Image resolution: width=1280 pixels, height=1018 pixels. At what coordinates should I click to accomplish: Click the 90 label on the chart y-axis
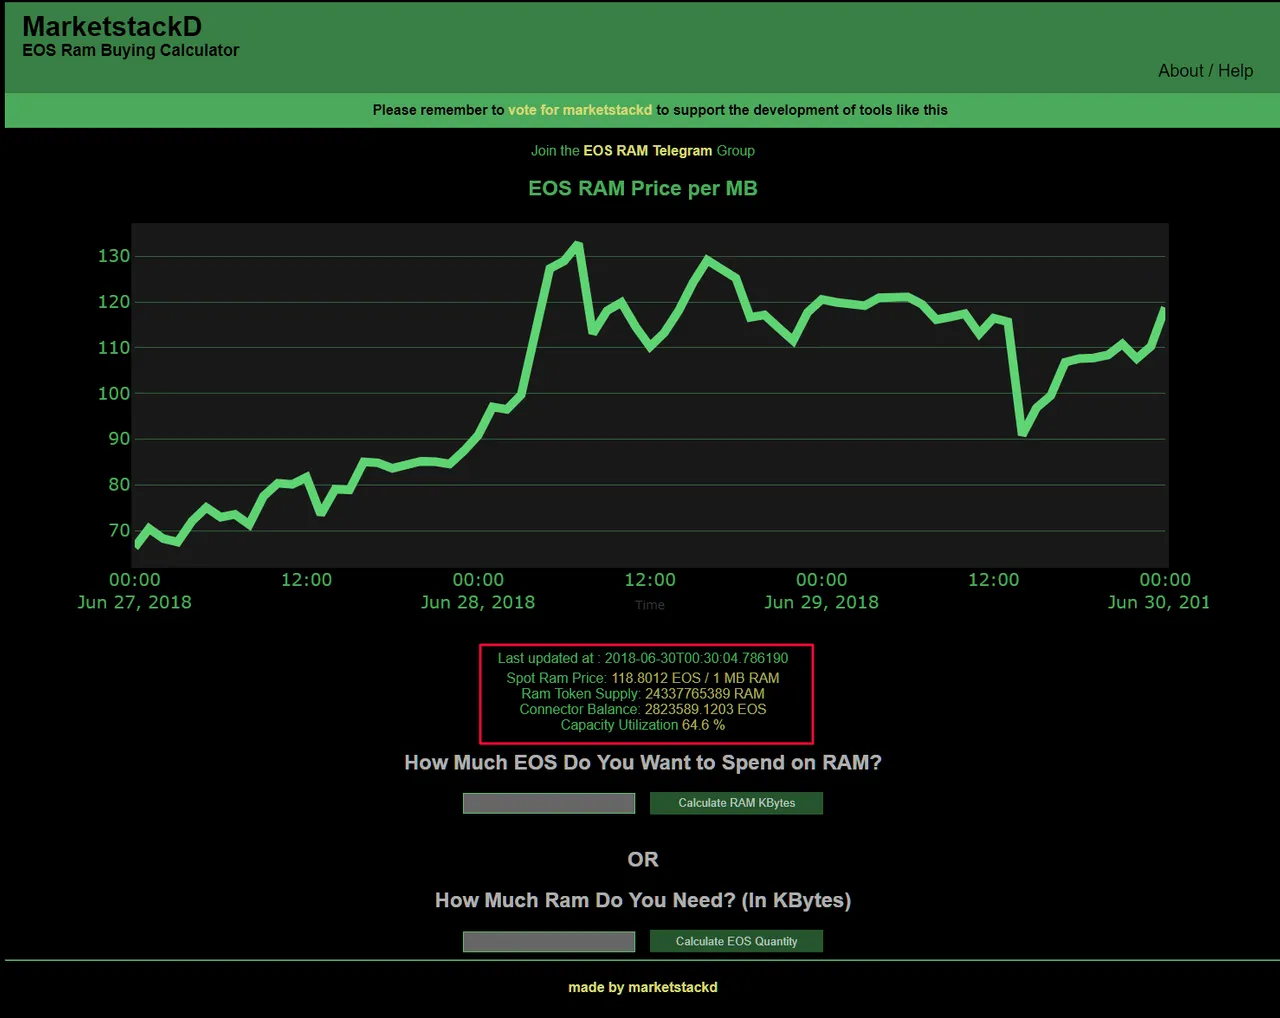click(119, 439)
